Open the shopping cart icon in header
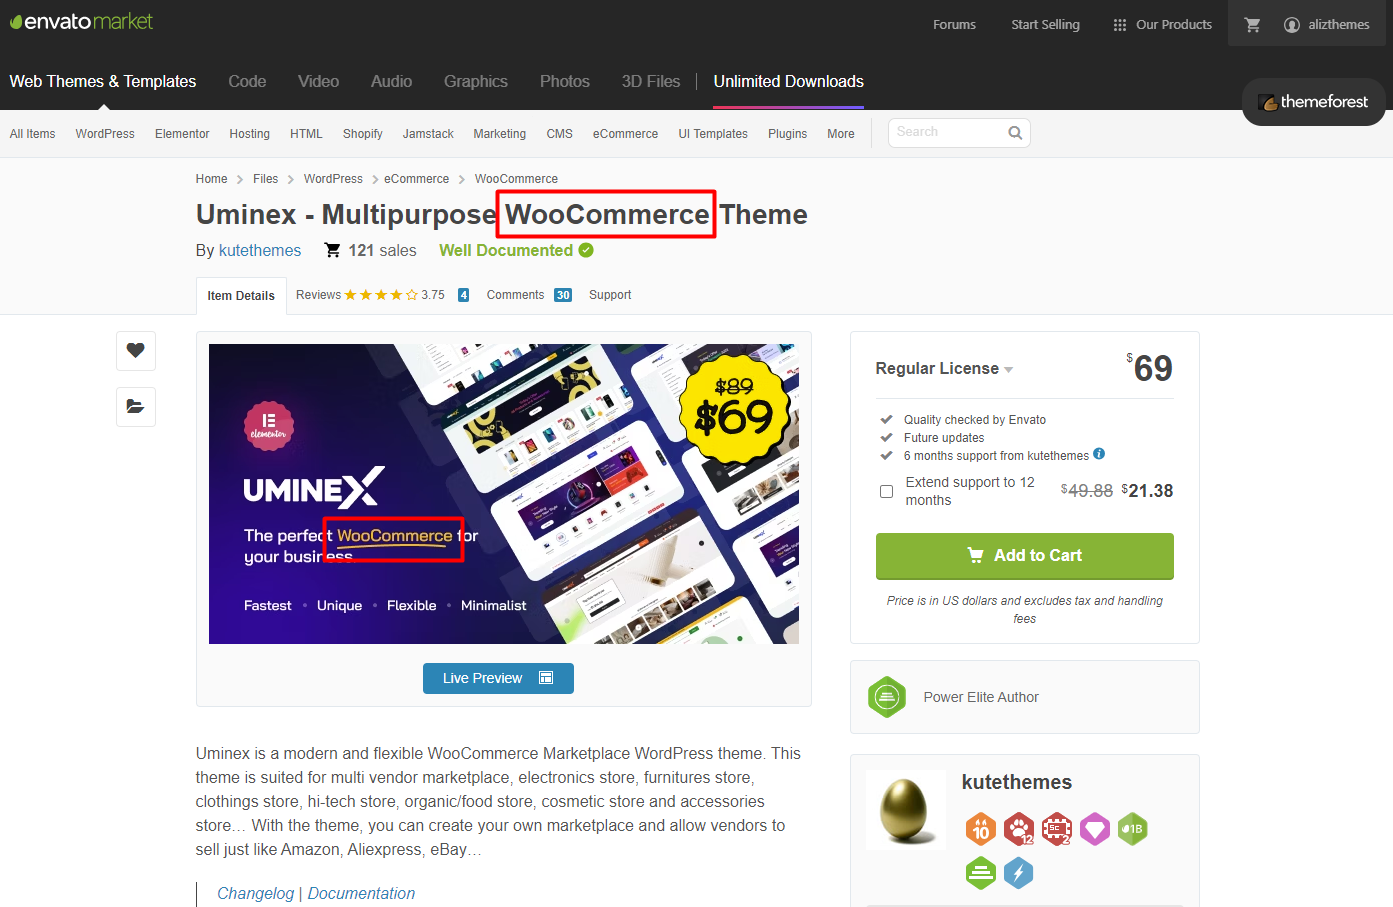 1252,25
